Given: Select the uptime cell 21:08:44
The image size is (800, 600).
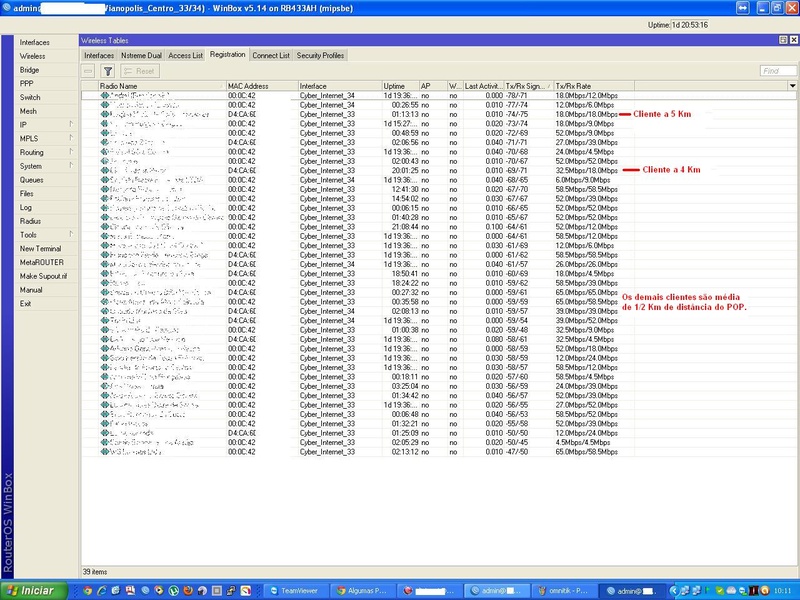Looking at the screenshot, I should (405, 227).
